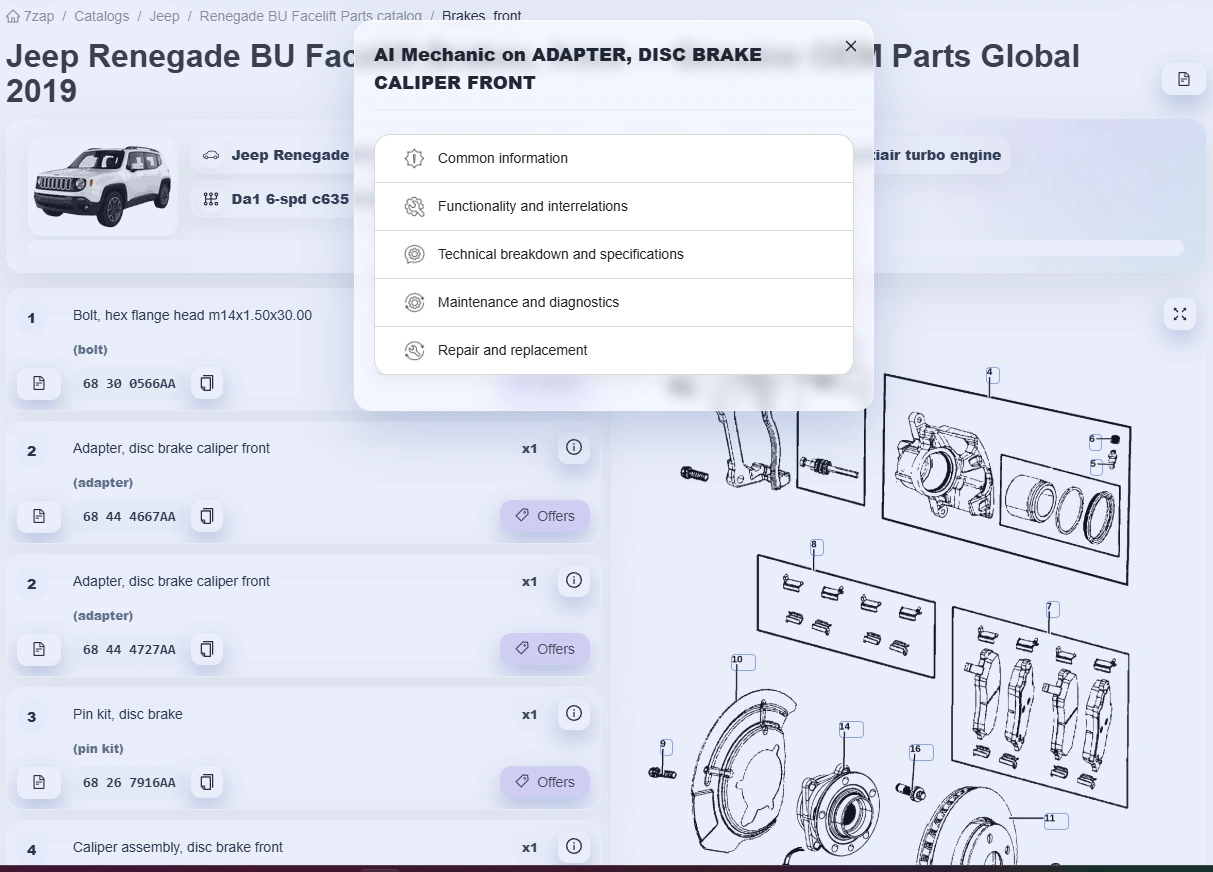Expand the parts diagram to fullscreen
Screen dimensions: 1213x872
(x=1180, y=314)
